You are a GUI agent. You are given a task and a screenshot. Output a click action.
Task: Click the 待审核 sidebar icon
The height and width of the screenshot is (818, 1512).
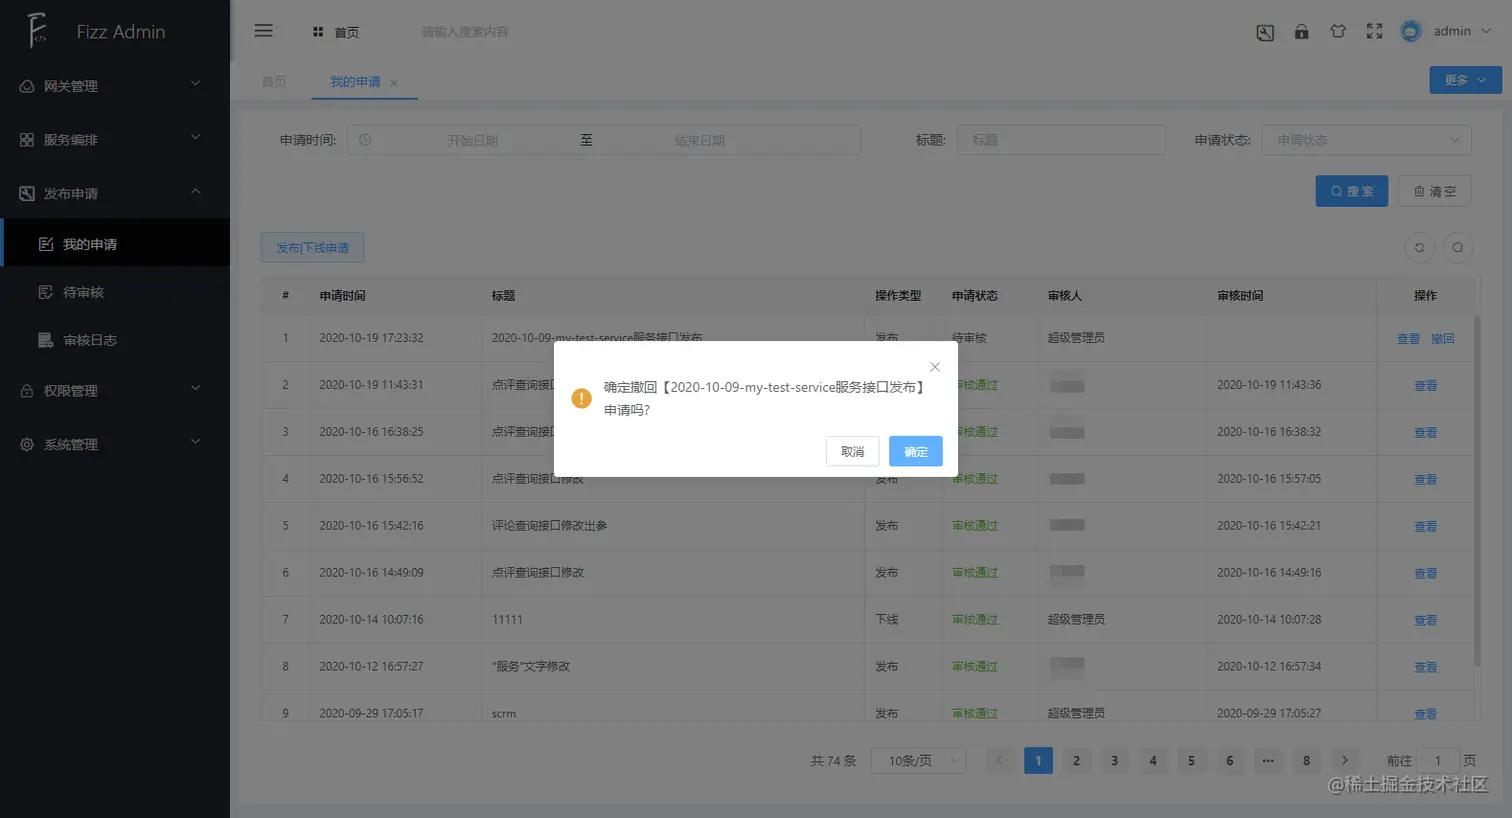(x=46, y=292)
